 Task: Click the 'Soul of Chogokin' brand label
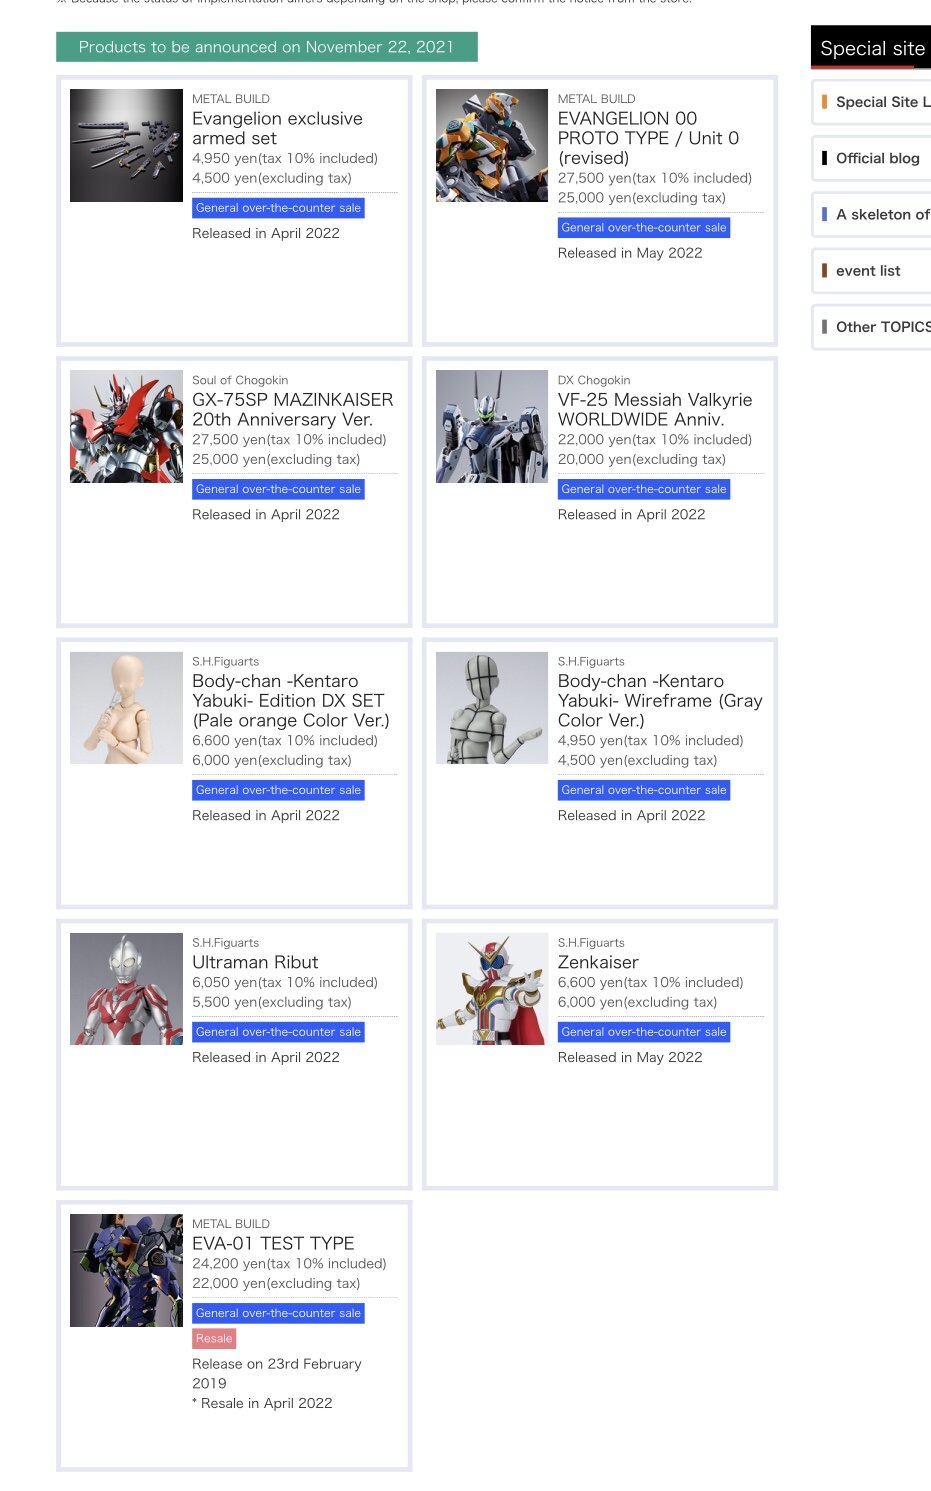(x=240, y=380)
